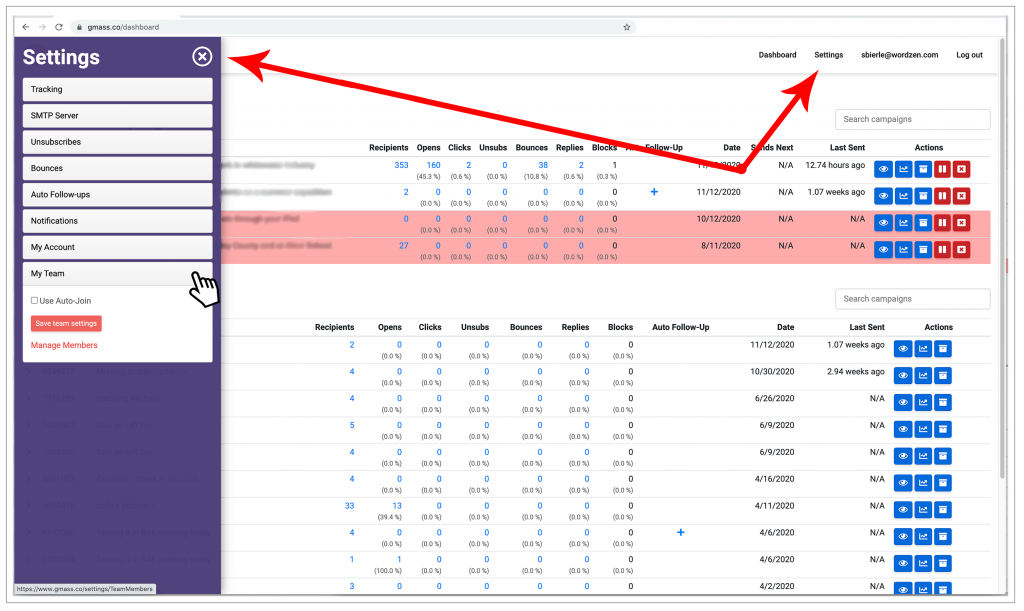The height and width of the screenshot is (611, 1024).
Task: Expand the Tracking settings section
Action: 117,89
